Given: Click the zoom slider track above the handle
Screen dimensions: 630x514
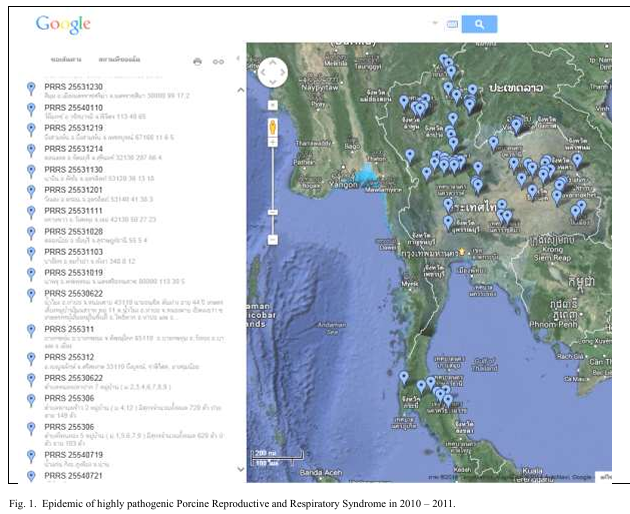Looking at the screenshot, I should pyautogui.click(x=273, y=177).
